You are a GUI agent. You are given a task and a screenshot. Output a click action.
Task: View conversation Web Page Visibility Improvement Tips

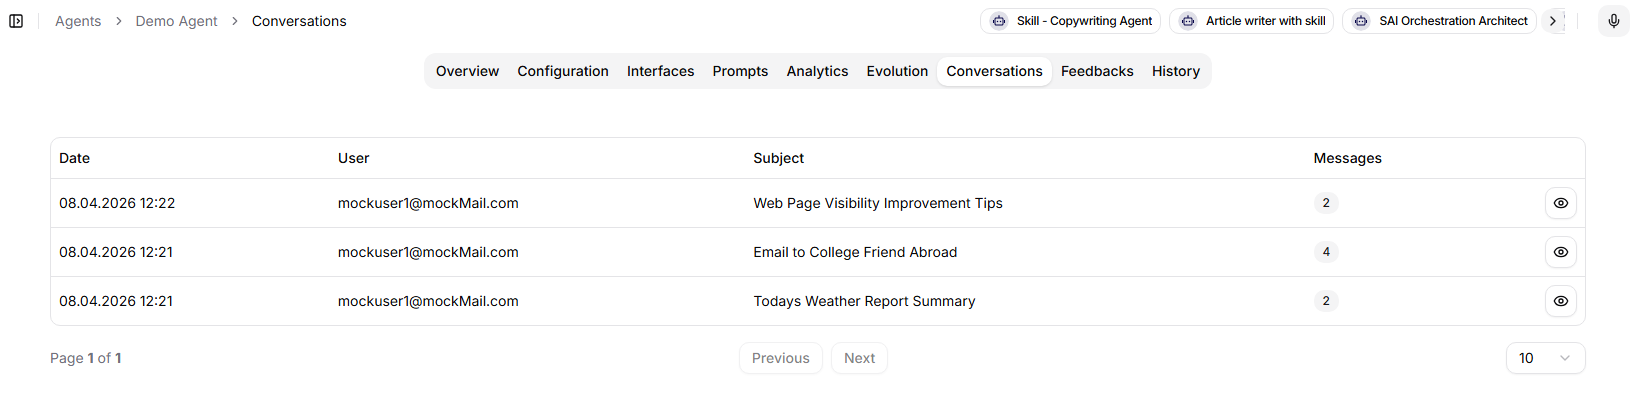(1560, 203)
